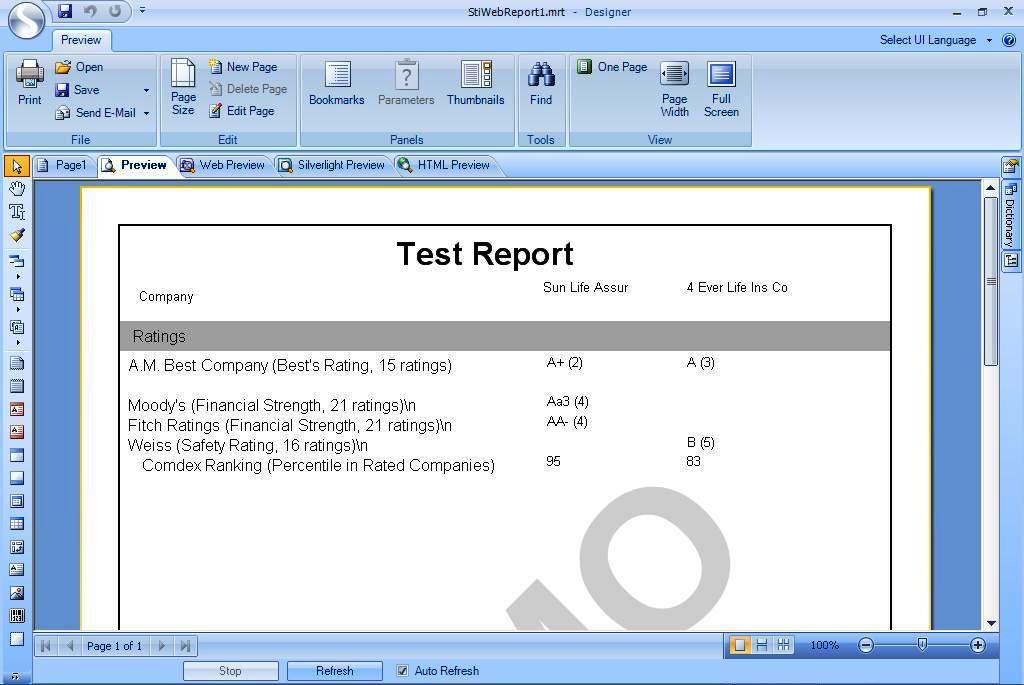
Task: Select the arrow pointer tool
Action: 17,167
